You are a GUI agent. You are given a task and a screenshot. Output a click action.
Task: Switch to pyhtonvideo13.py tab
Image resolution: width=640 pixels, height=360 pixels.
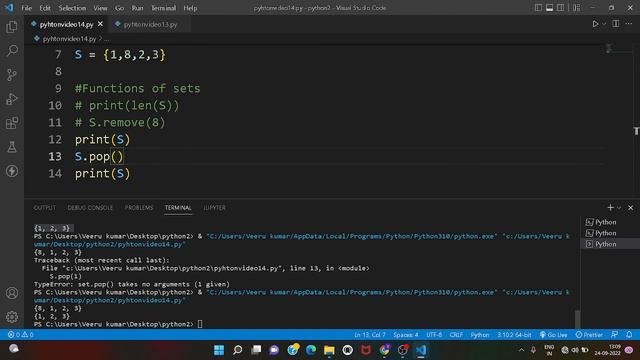point(150,24)
